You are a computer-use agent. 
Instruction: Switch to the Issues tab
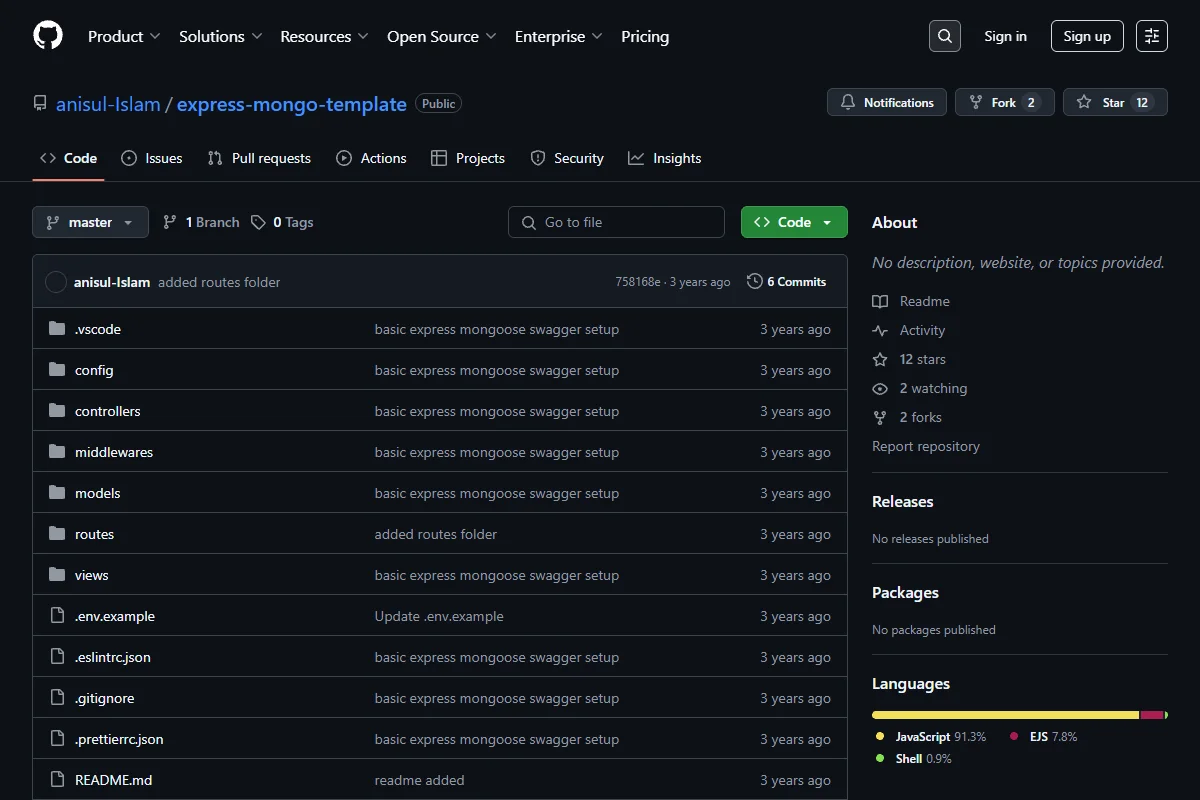tap(152, 158)
